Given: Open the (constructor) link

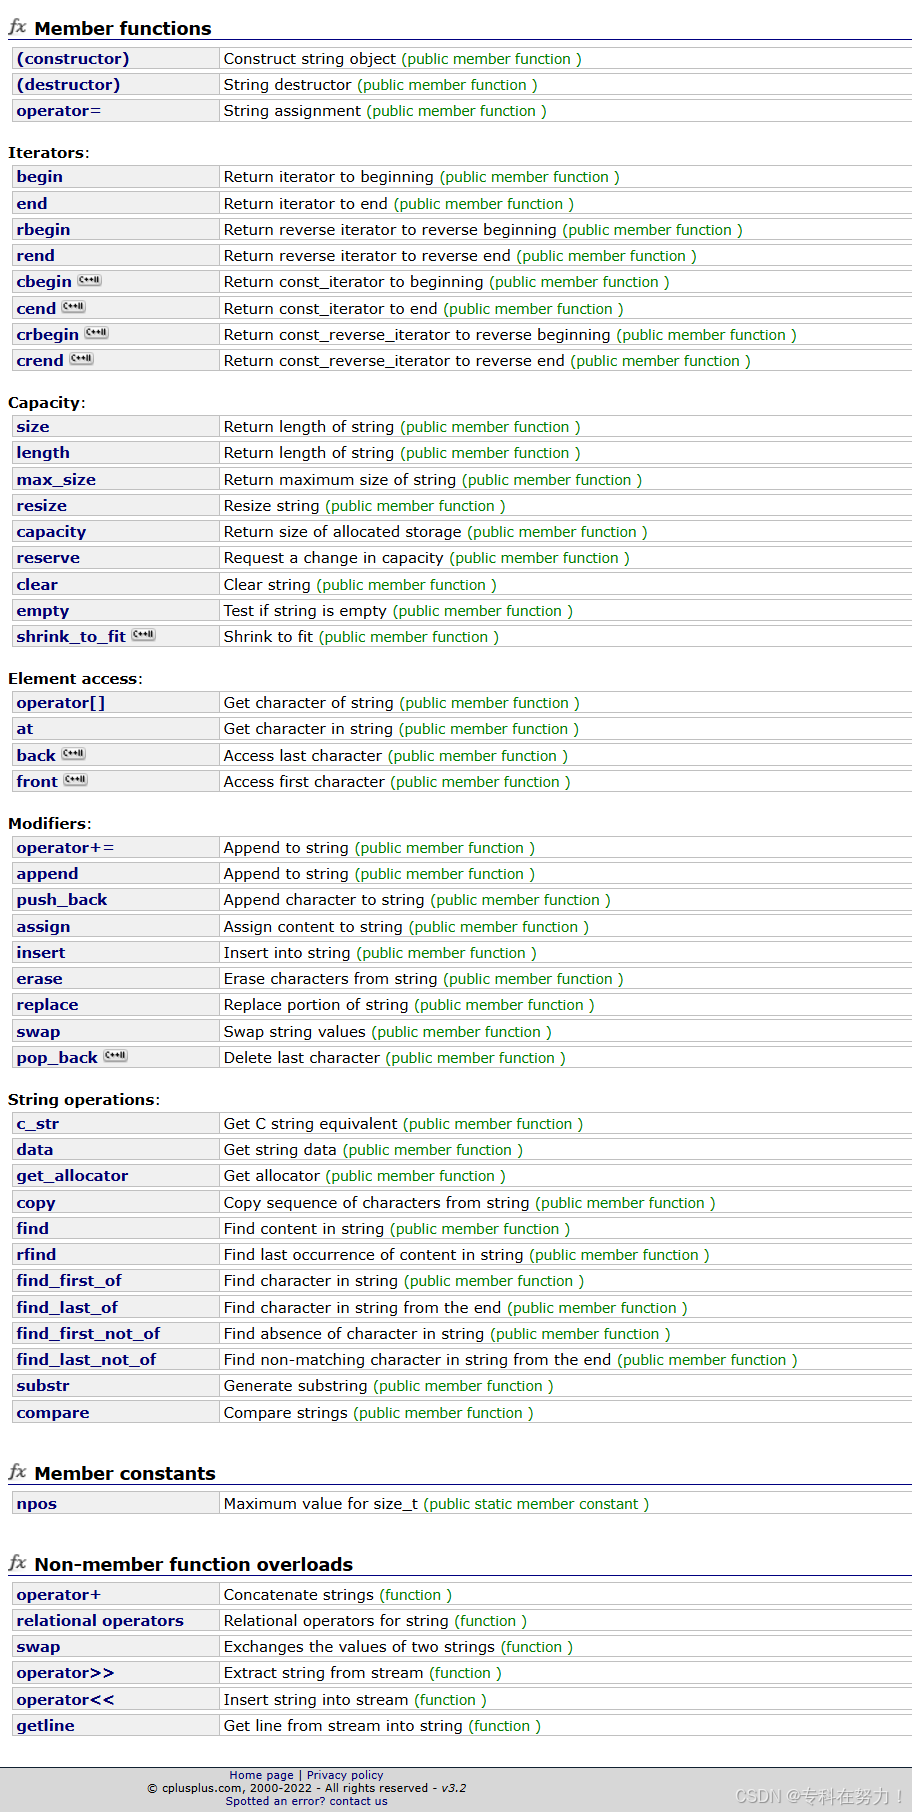Looking at the screenshot, I should coord(73,59).
